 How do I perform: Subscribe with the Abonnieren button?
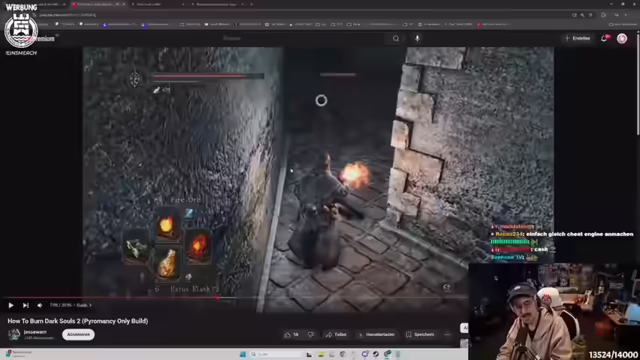pyautogui.click(x=78, y=334)
